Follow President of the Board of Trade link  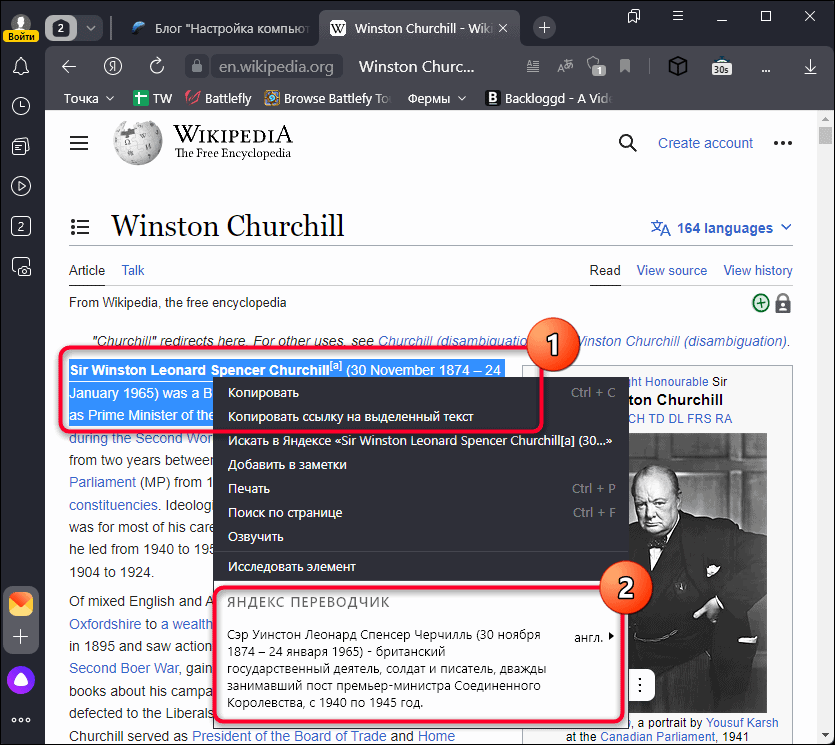289,736
